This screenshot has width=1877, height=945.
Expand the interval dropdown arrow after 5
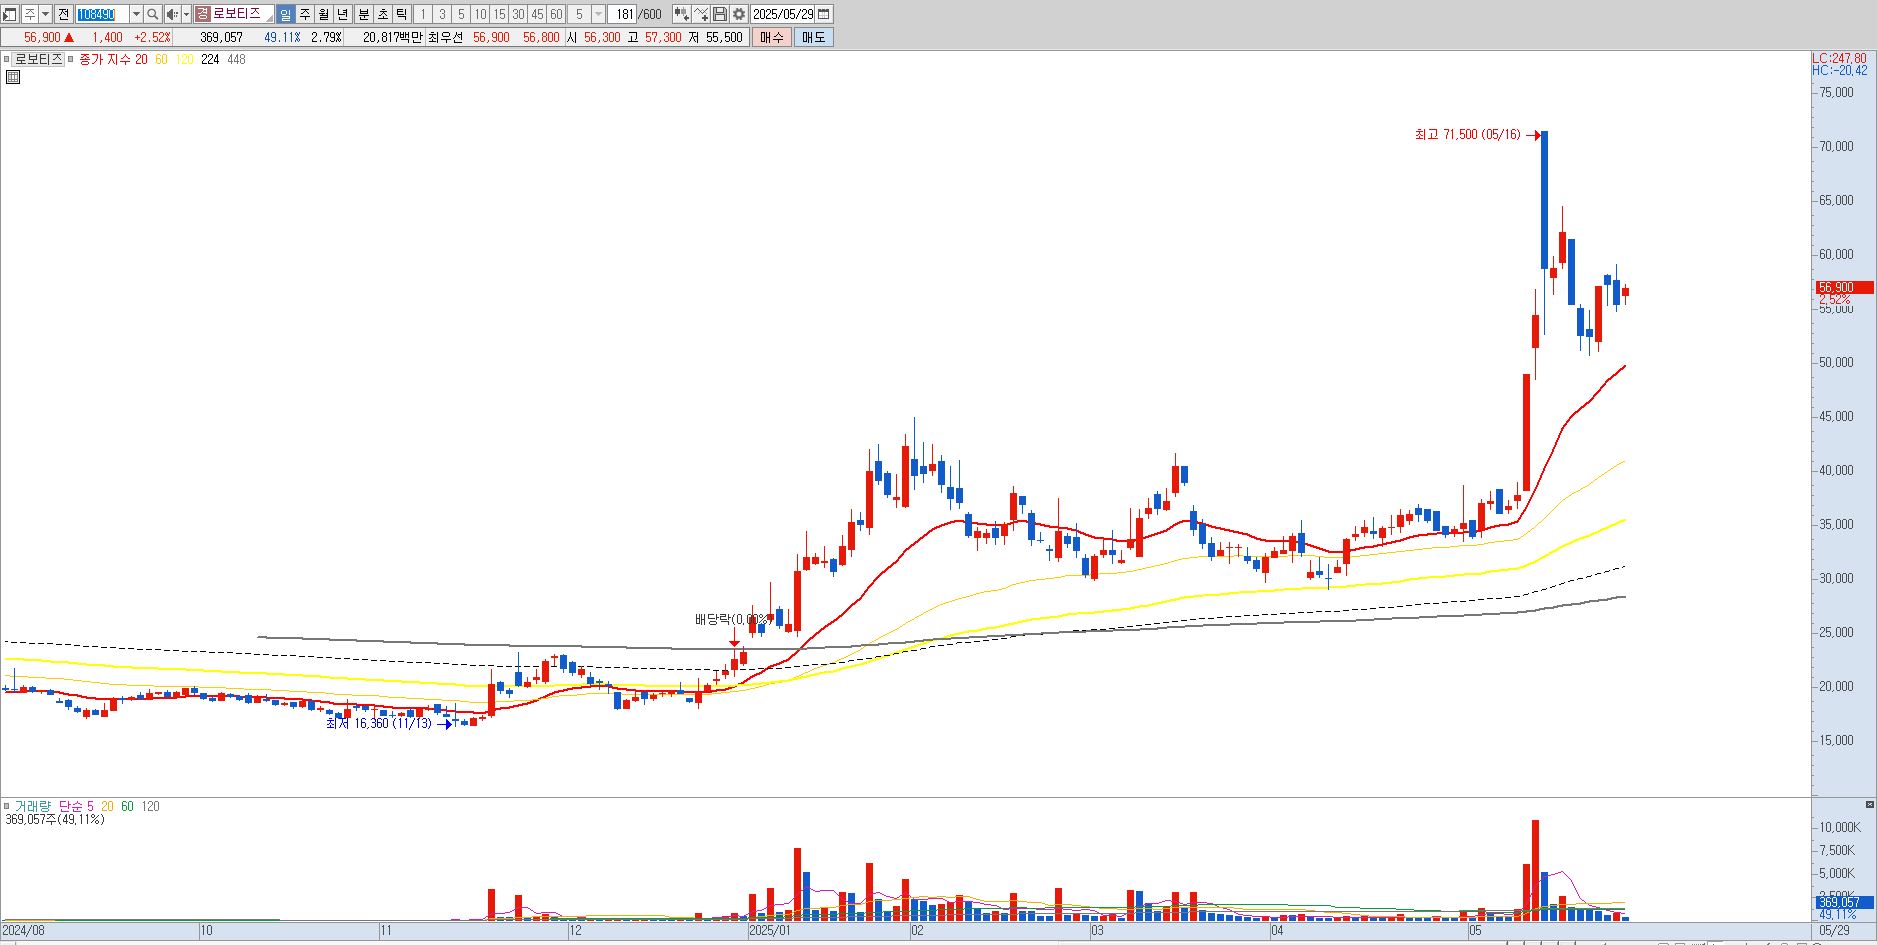(x=599, y=14)
